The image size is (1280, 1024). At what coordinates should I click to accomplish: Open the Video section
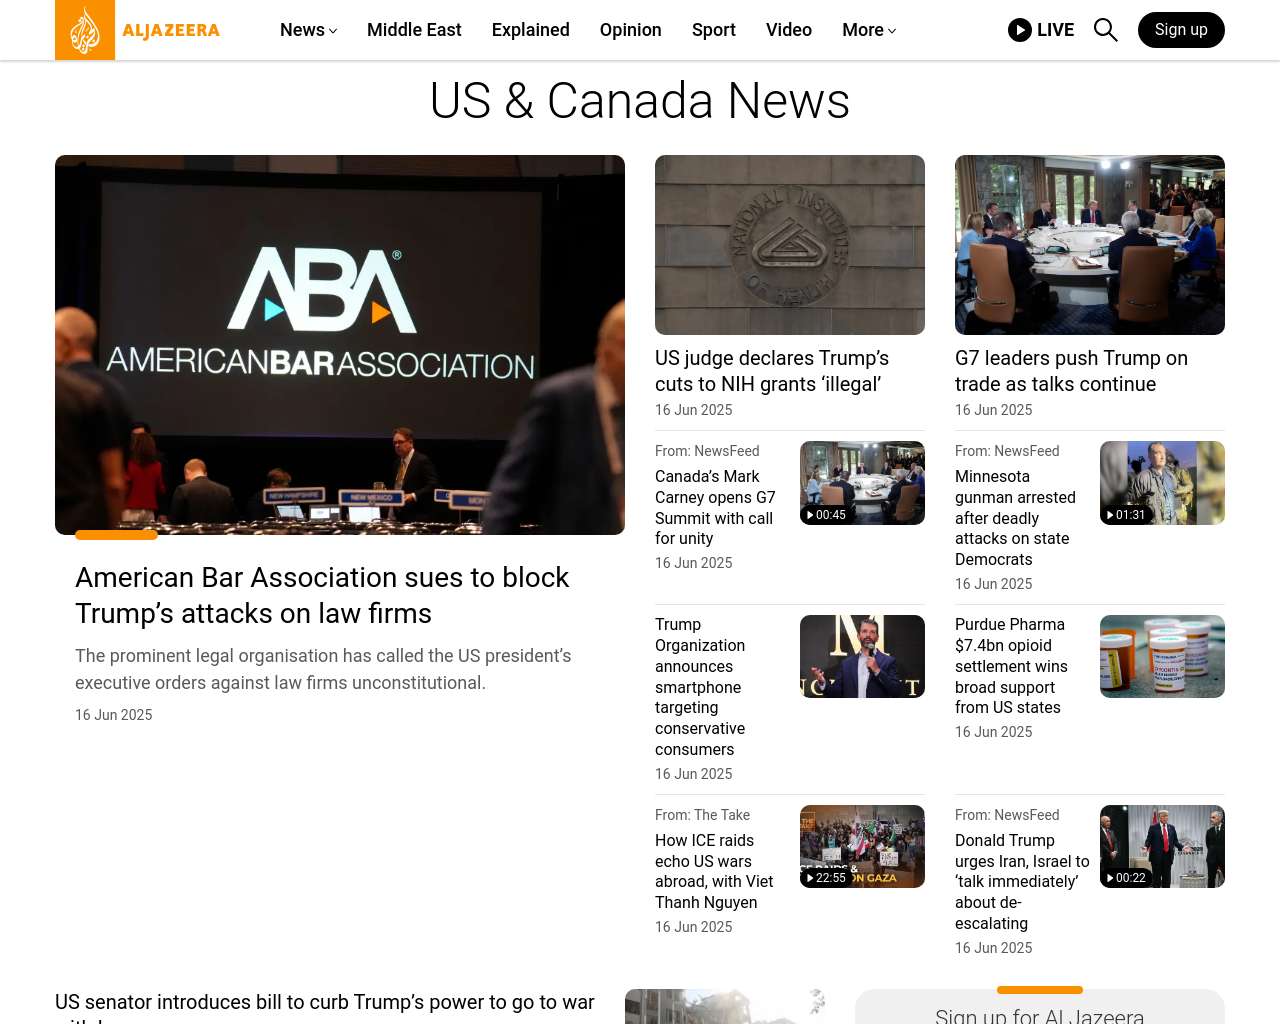(789, 30)
